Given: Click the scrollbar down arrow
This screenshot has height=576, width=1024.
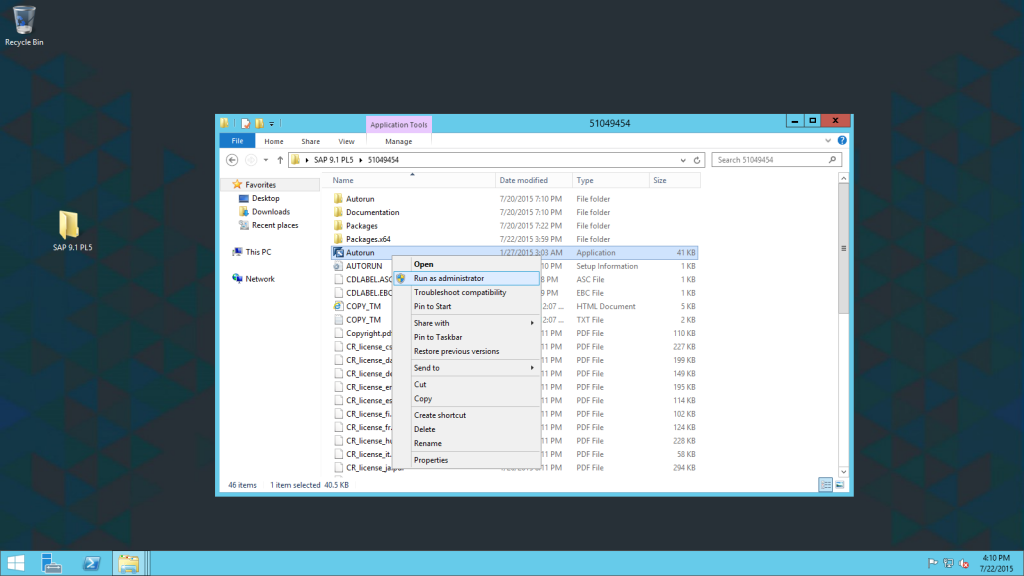Looking at the screenshot, I should pos(843,472).
